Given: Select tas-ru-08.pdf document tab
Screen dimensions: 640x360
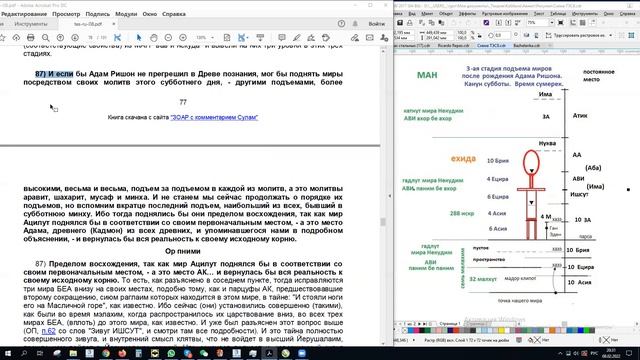Looking at the screenshot, I should (x=88, y=24).
